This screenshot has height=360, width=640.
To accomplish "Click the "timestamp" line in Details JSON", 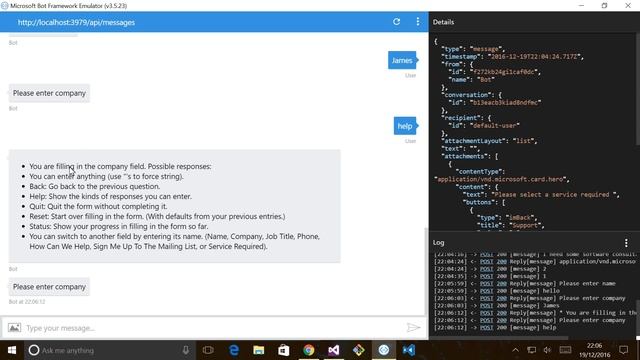I will click(512, 57).
